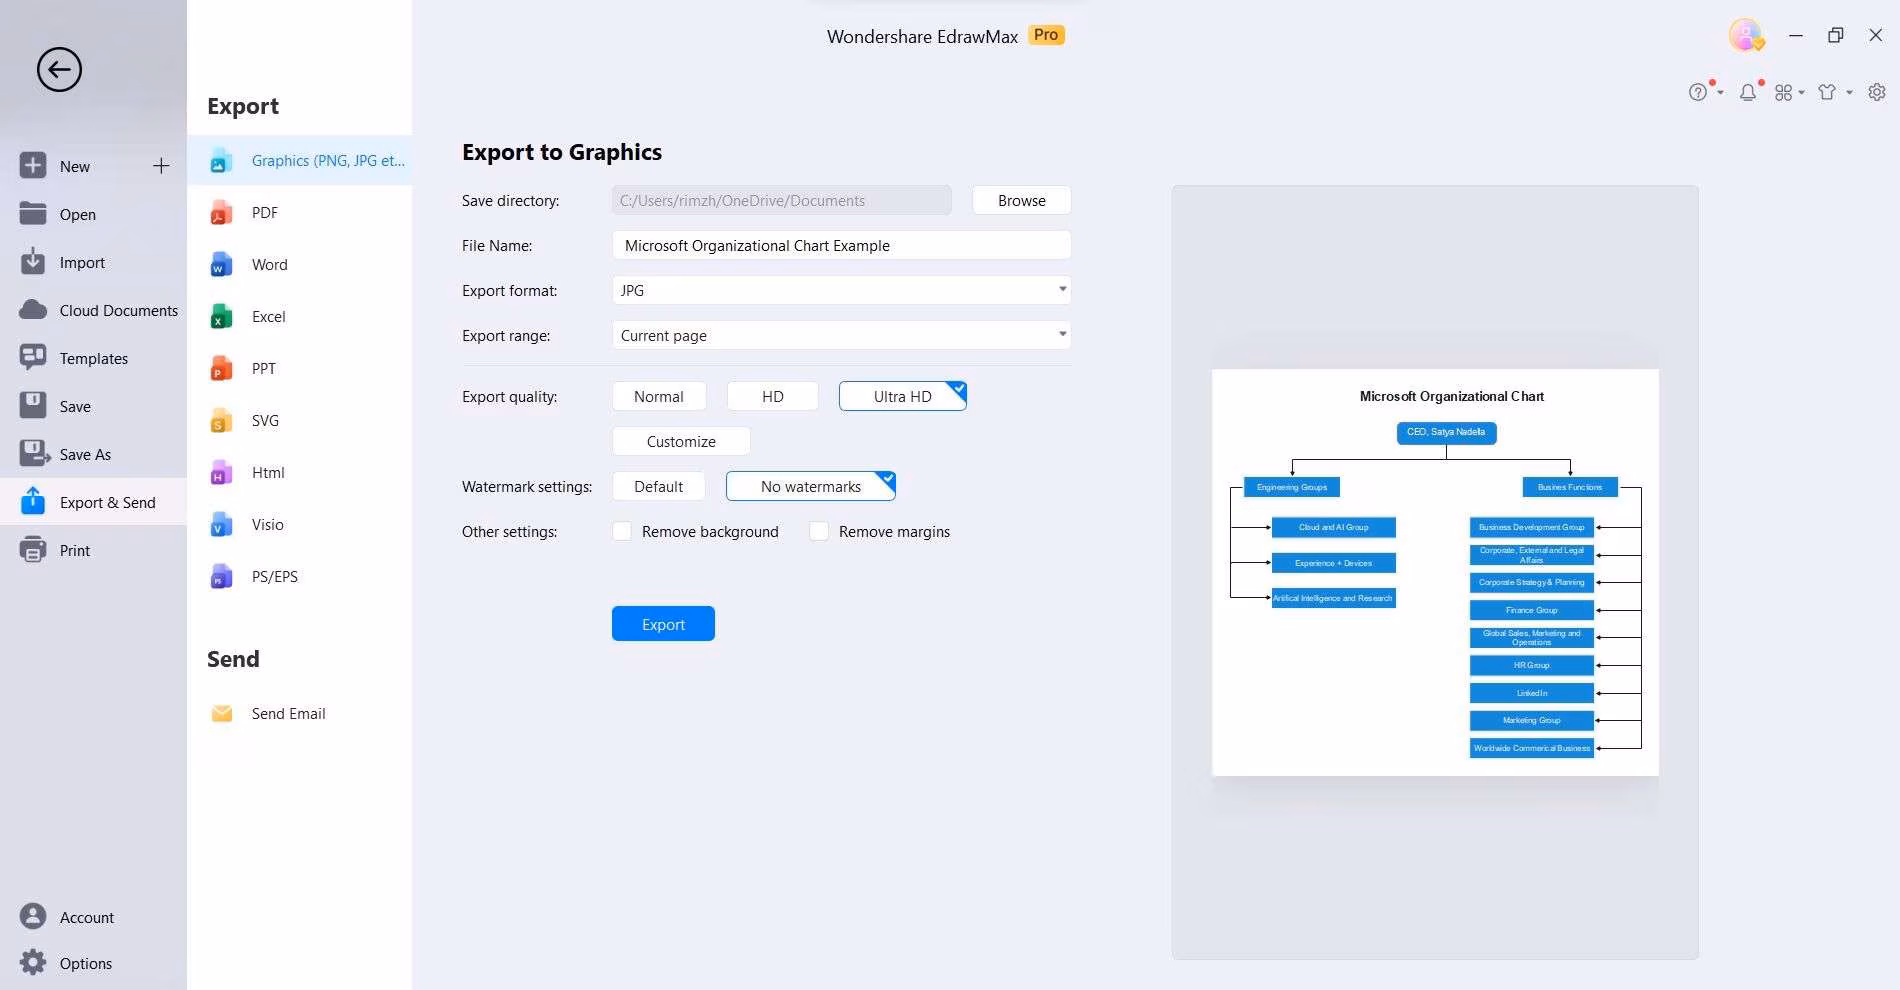This screenshot has width=1900, height=990.
Task: Open the apps grid icon
Action: [1783, 92]
